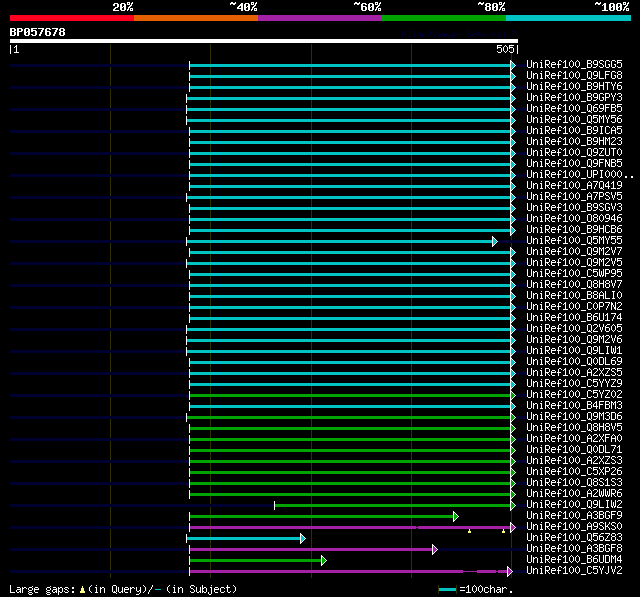
Task: Select the cyan alignment bar for Q2V605
Action: point(349,329)
